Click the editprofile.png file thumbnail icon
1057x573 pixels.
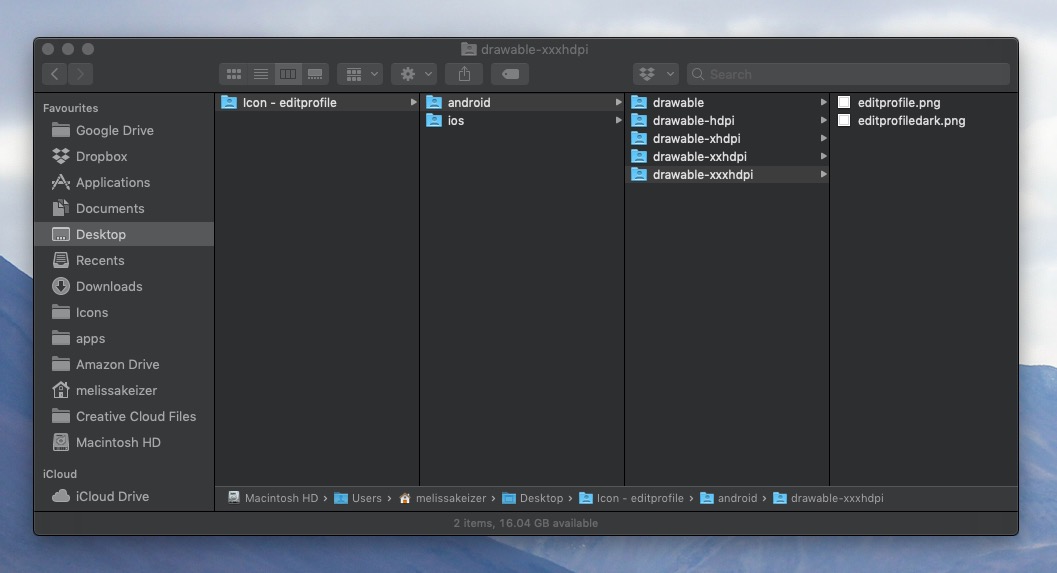point(843,102)
